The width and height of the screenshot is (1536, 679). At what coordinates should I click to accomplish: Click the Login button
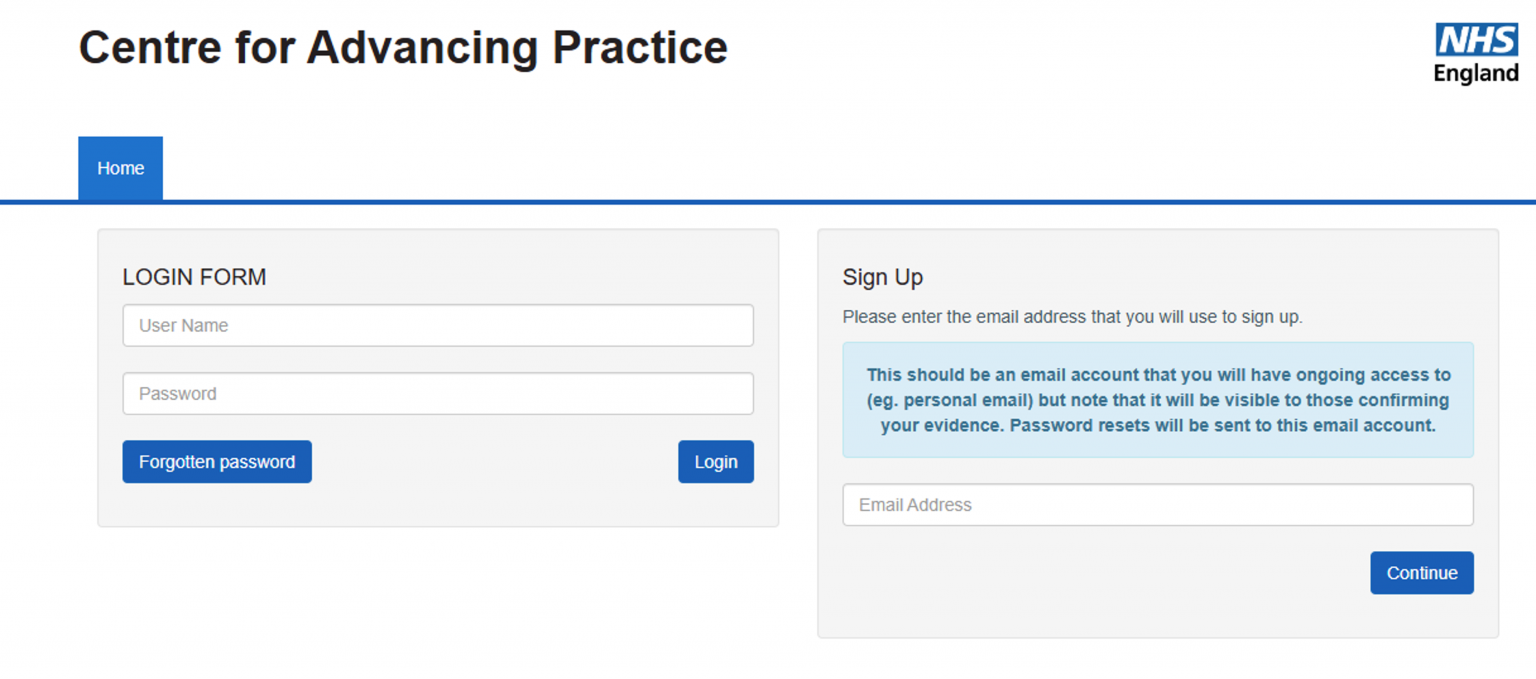point(715,461)
